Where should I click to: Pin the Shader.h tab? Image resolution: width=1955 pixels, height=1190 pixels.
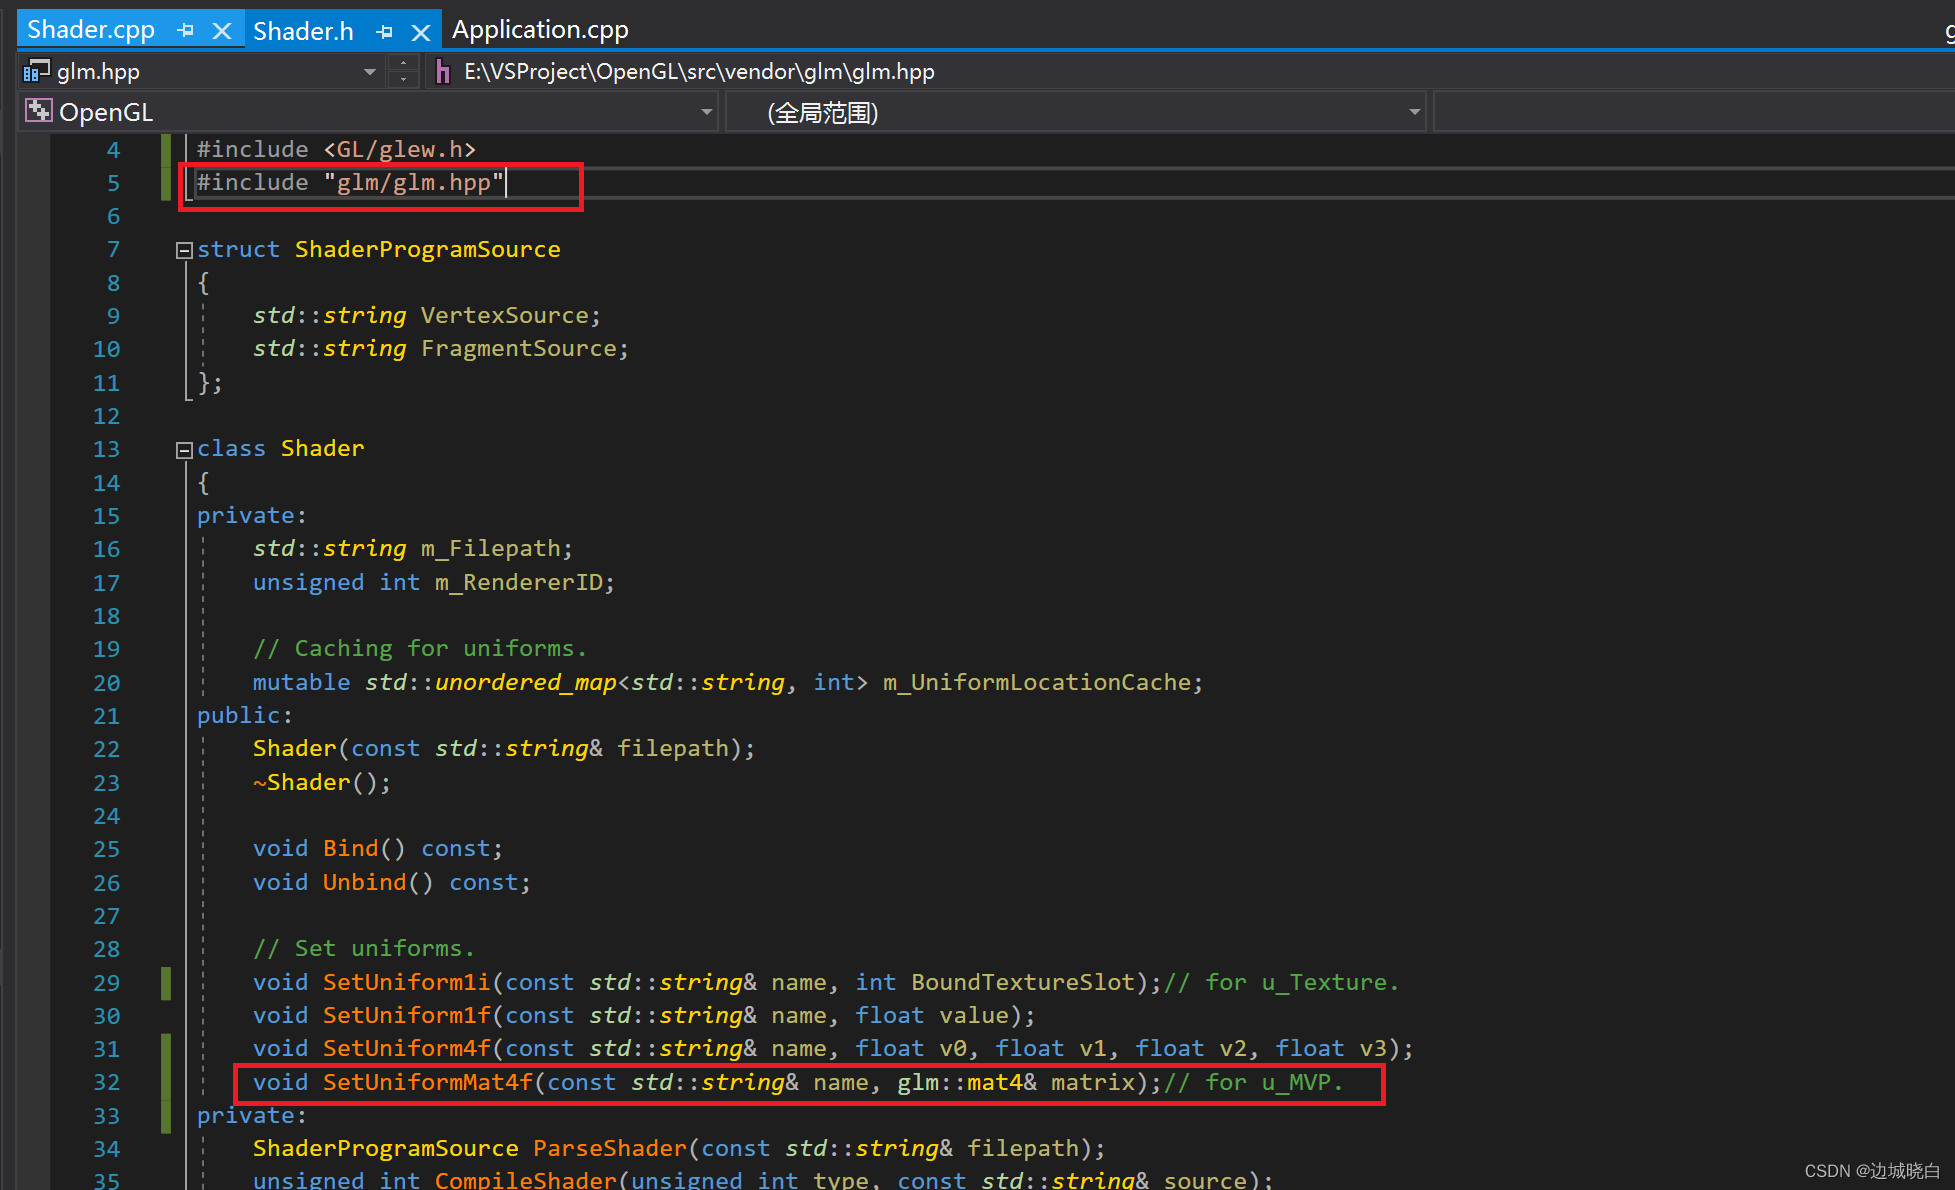click(x=384, y=32)
